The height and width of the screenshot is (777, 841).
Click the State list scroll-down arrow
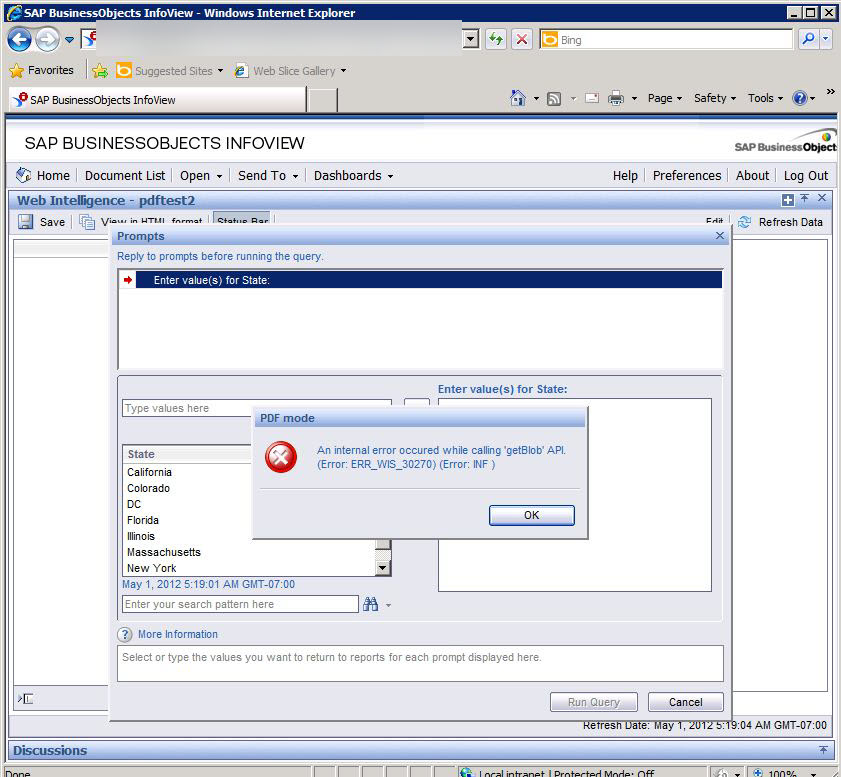(x=382, y=567)
